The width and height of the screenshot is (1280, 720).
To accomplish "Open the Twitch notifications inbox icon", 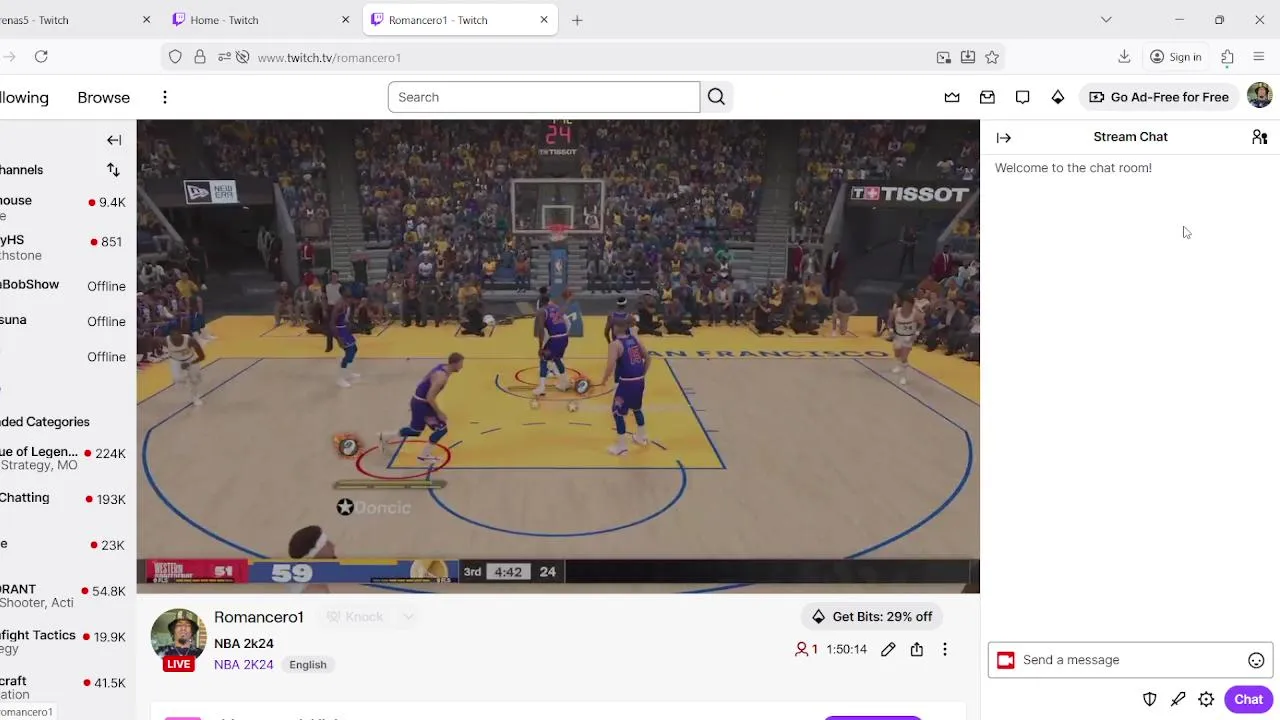I will coord(987,97).
